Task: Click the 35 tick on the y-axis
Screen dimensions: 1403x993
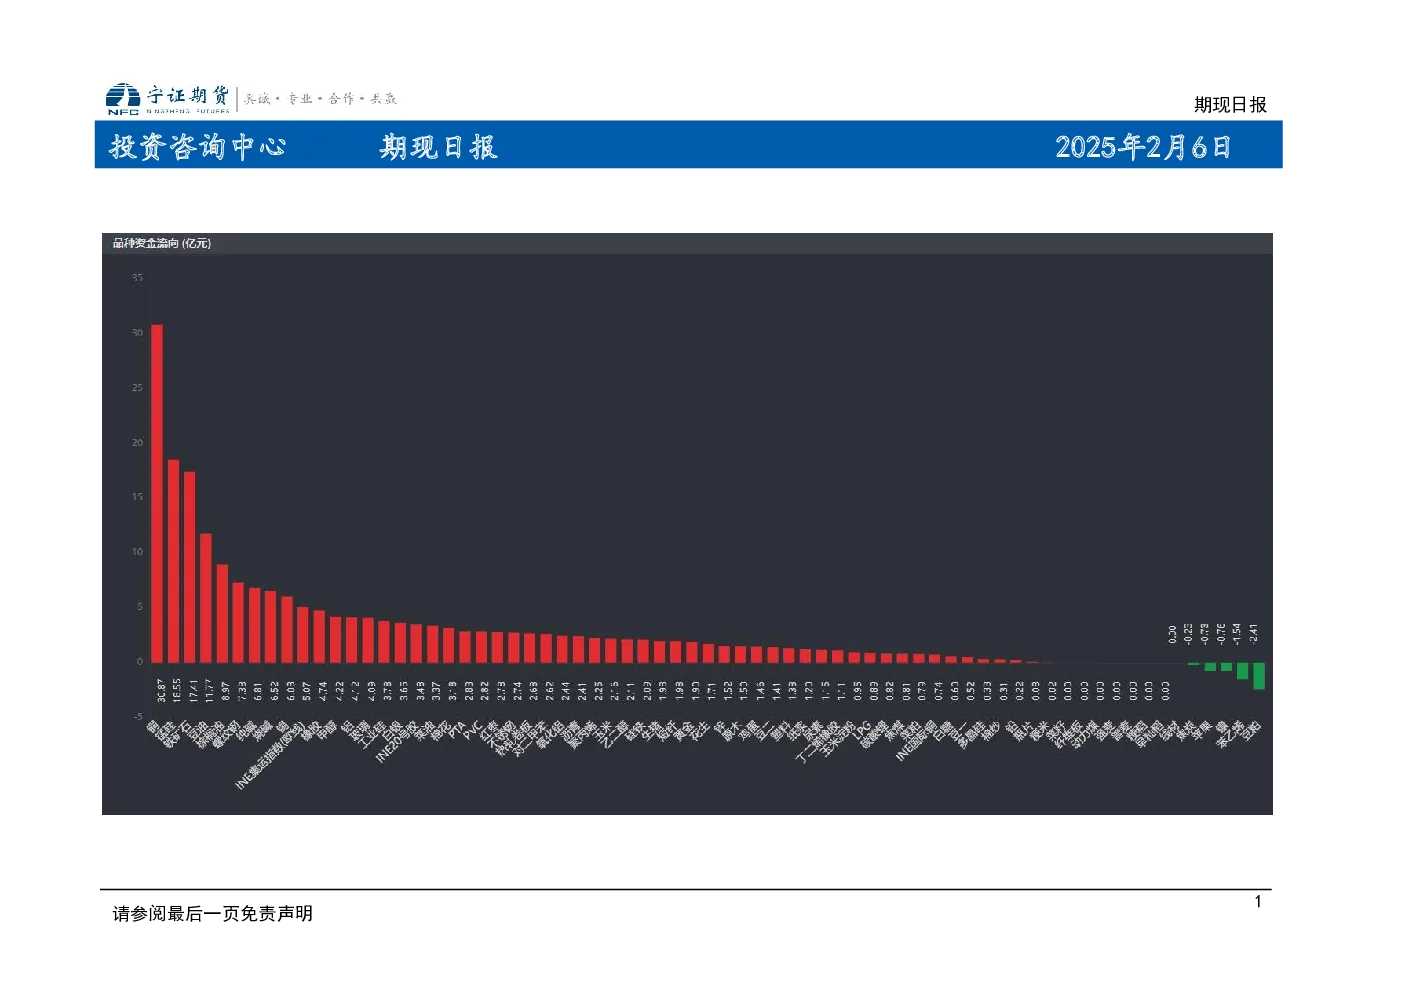Action: 137,278
